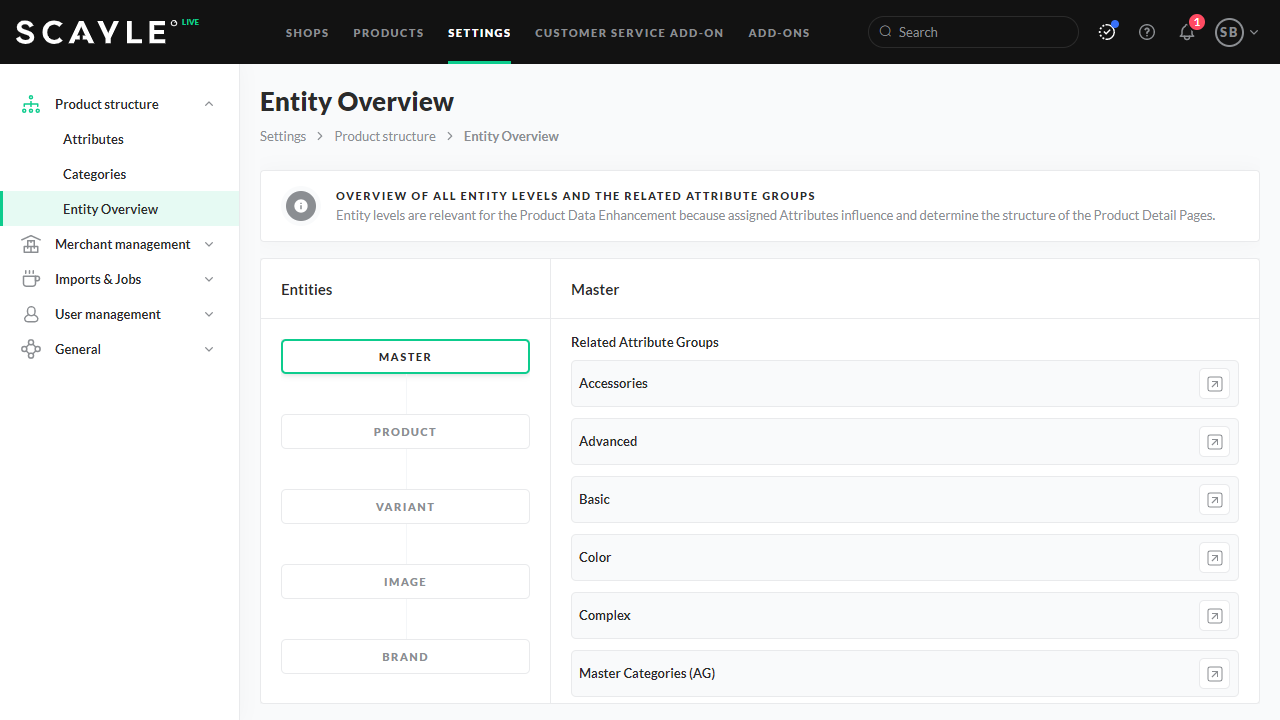Image resolution: width=1280 pixels, height=720 pixels.
Task: Open Color attribute group external link icon
Action: tap(1214, 558)
